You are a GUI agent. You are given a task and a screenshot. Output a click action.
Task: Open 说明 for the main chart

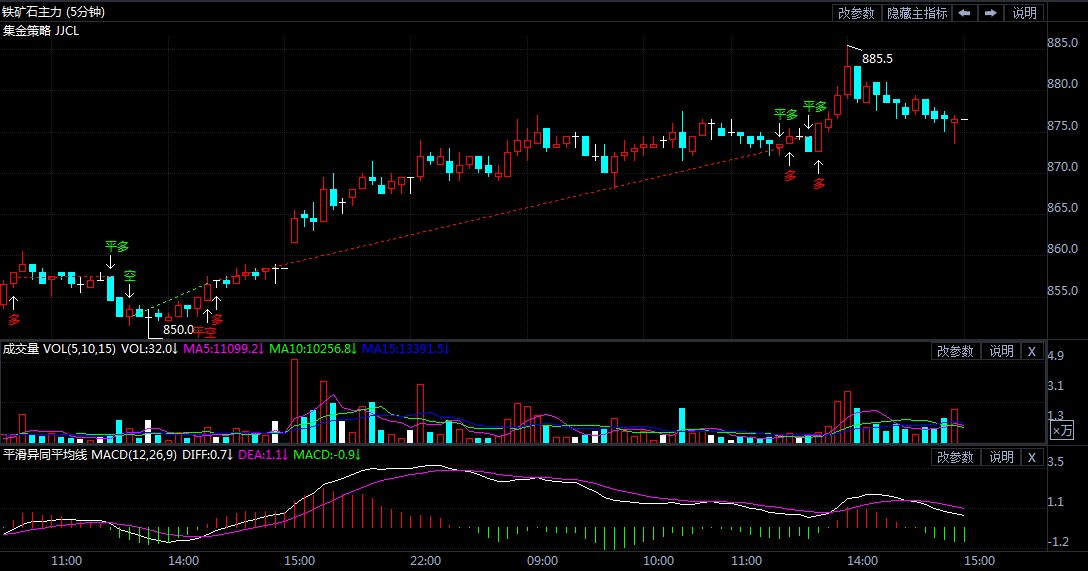click(x=1024, y=12)
